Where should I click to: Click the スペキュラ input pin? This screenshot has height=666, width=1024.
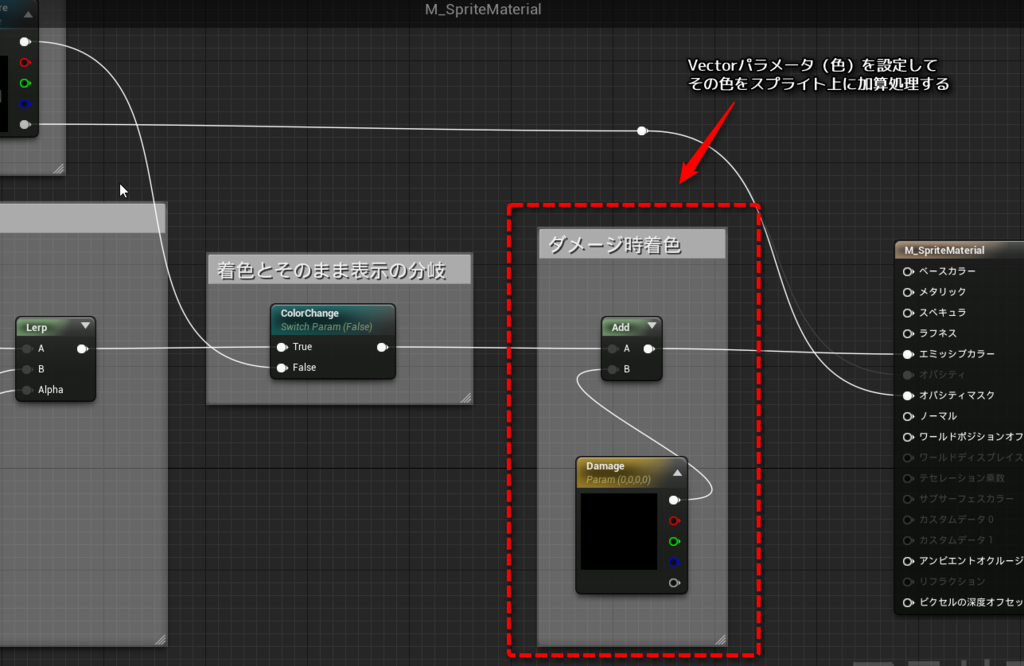pyautogui.click(x=908, y=313)
